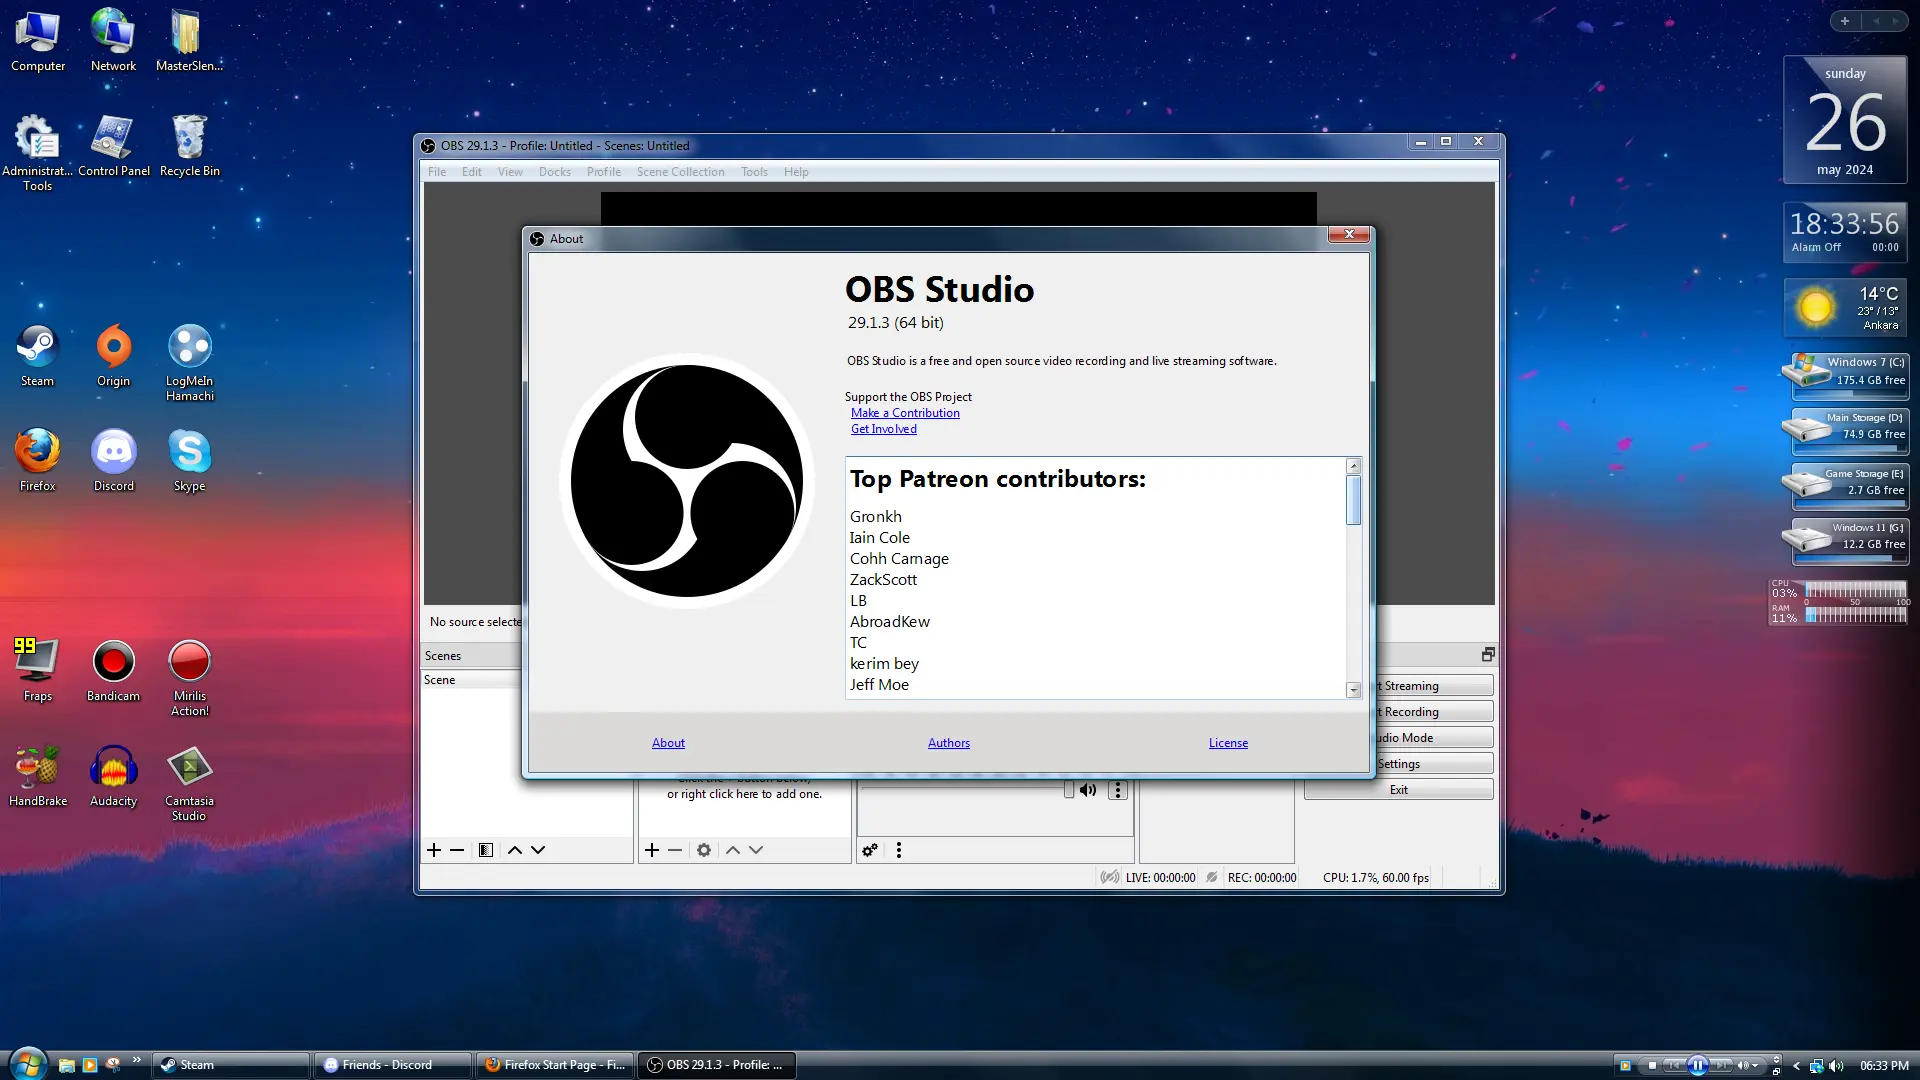This screenshot has height=1080, width=1920.
Task: Open the scene filters icon in Scenes dock
Action: pos(486,850)
